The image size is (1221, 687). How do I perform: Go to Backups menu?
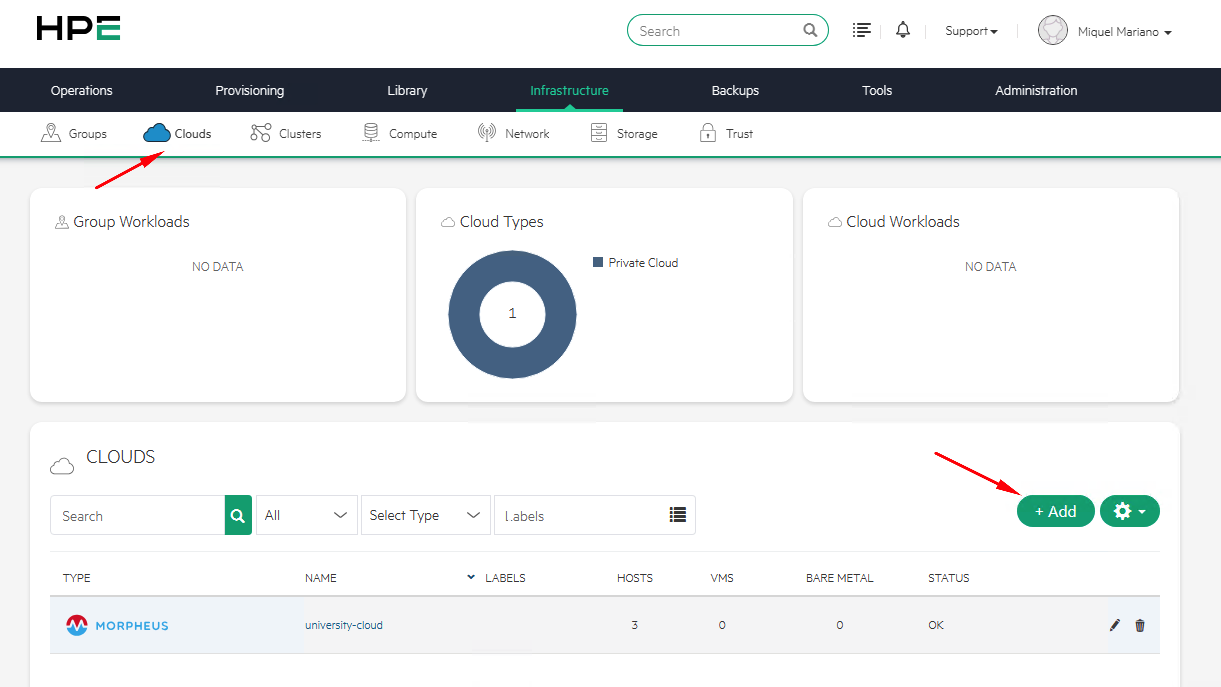tap(735, 90)
